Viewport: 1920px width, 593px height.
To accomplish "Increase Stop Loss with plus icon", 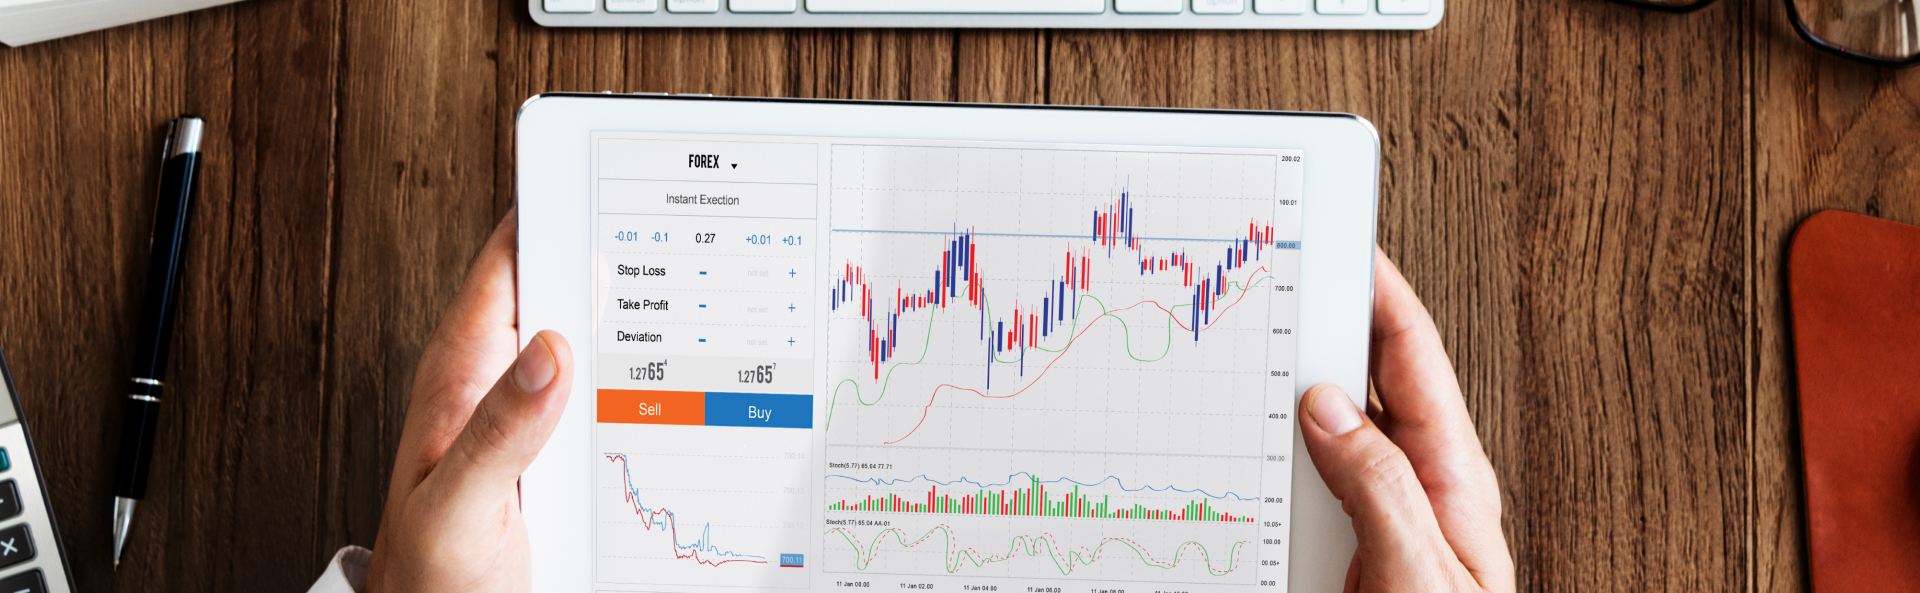I will [792, 273].
